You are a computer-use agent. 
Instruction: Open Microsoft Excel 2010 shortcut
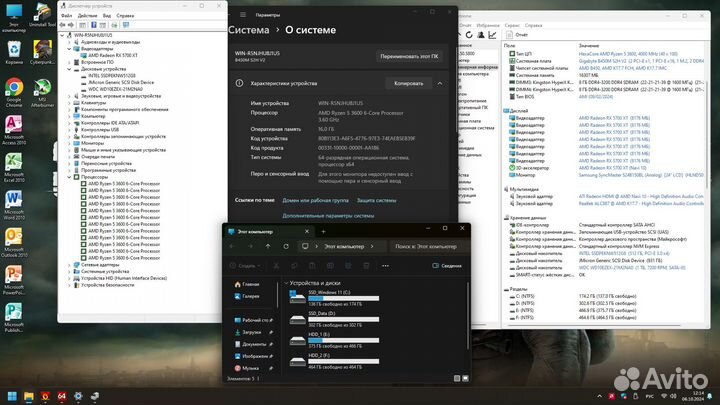point(14,168)
